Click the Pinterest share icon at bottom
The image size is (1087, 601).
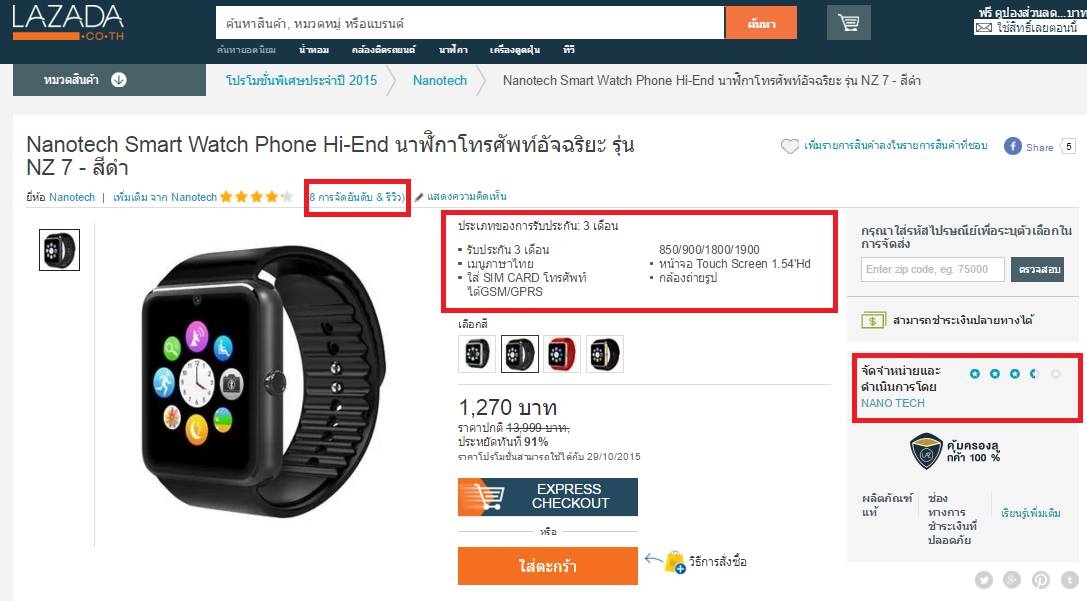tap(1041, 580)
